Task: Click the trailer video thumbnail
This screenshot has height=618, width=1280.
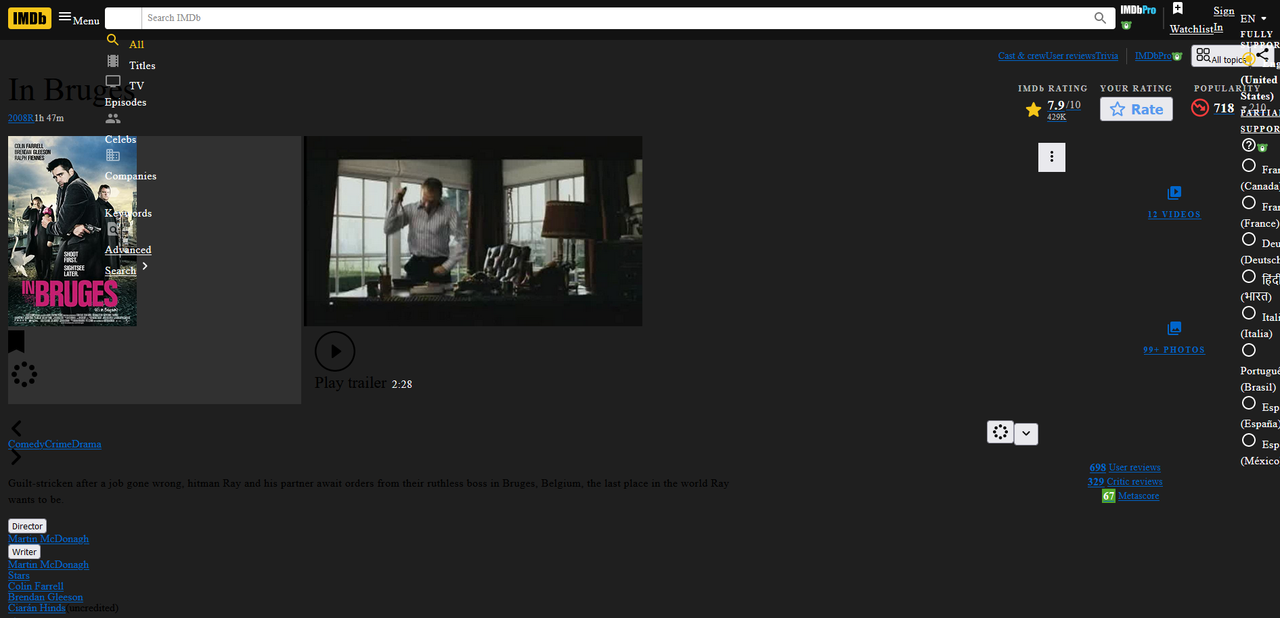Action: pos(473,231)
